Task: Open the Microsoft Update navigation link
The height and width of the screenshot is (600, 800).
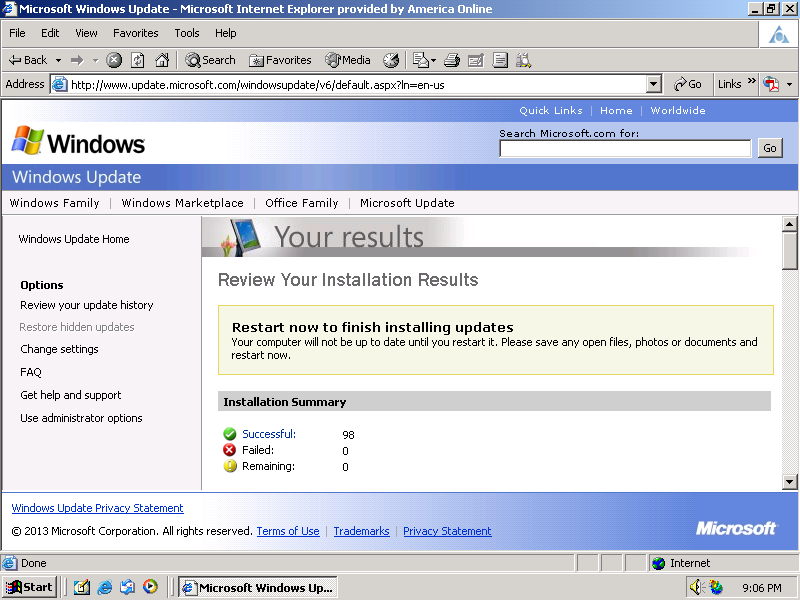Action: coord(407,203)
